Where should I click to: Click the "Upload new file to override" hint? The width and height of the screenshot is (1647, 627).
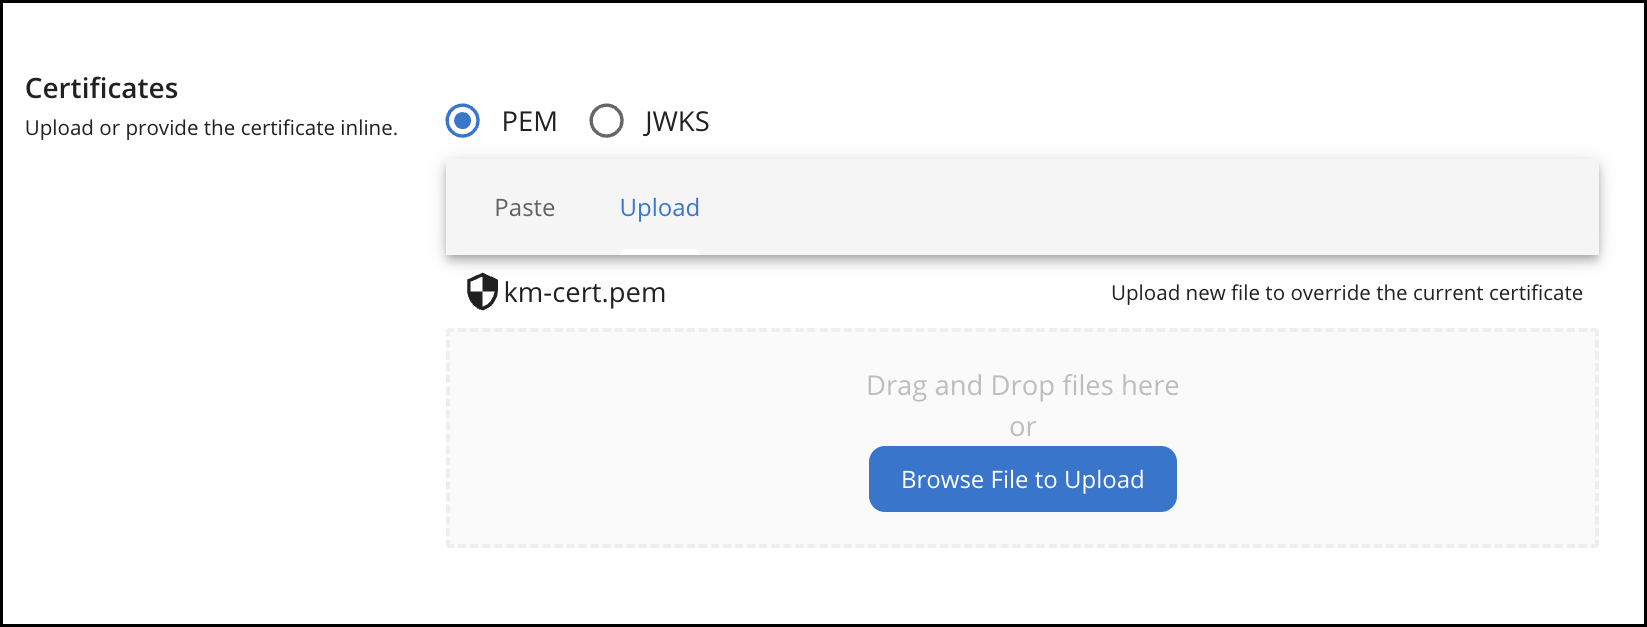coord(1346,293)
